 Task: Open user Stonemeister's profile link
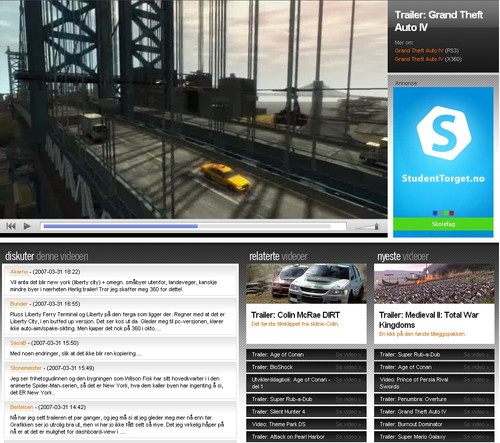click(x=26, y=368)
